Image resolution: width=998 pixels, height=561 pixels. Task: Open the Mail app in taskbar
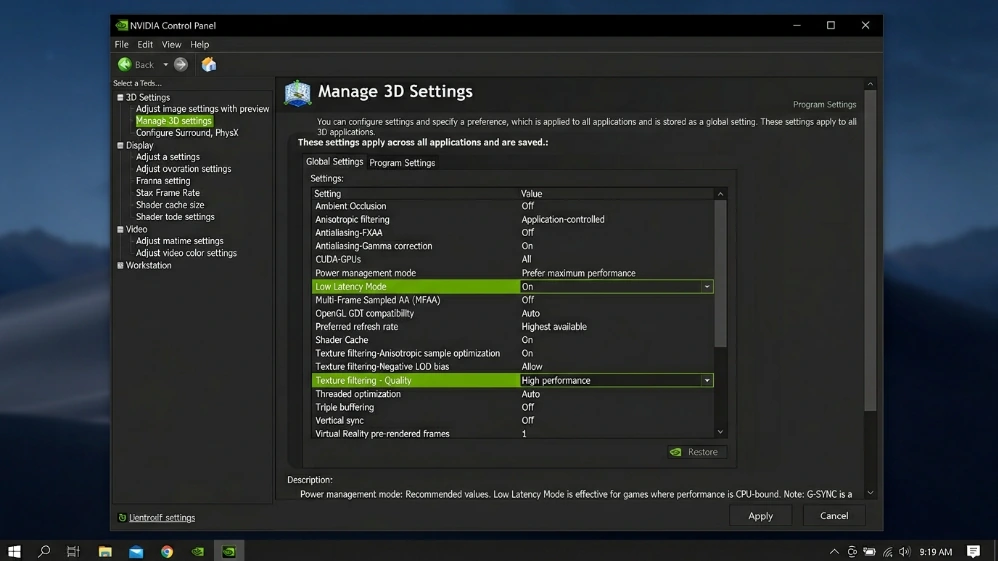pos(136,551)
